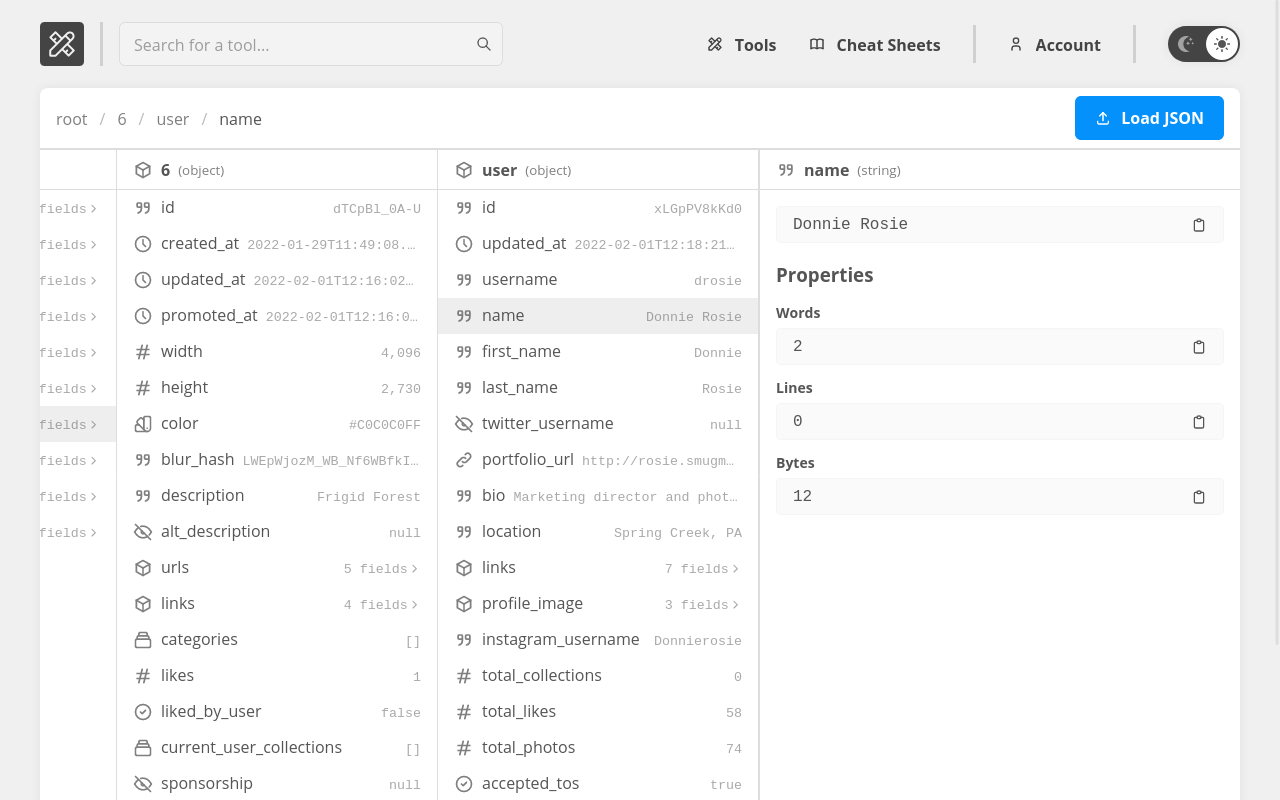Copy the name value Donnie Rosie
This screenshot has height=800, width=1280.
1199,225
